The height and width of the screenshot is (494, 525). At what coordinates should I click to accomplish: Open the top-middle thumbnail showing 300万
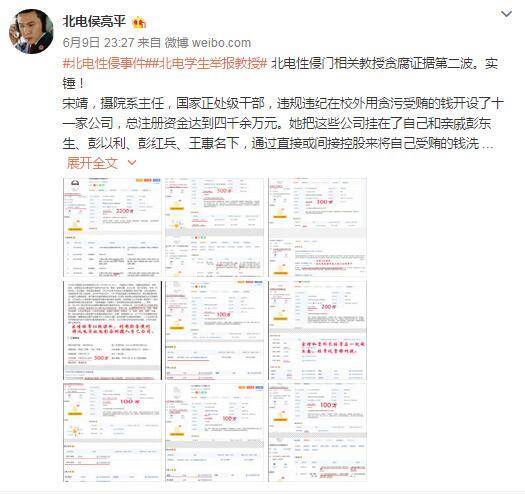pos(215,227)
